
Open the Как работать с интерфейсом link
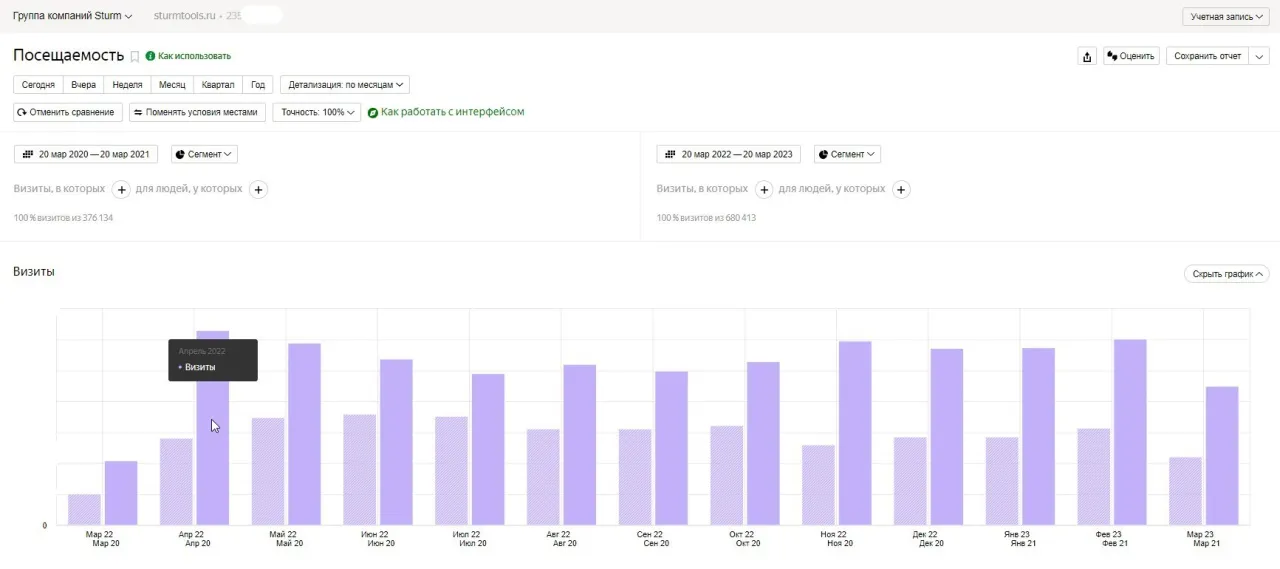tap(452, 112)
